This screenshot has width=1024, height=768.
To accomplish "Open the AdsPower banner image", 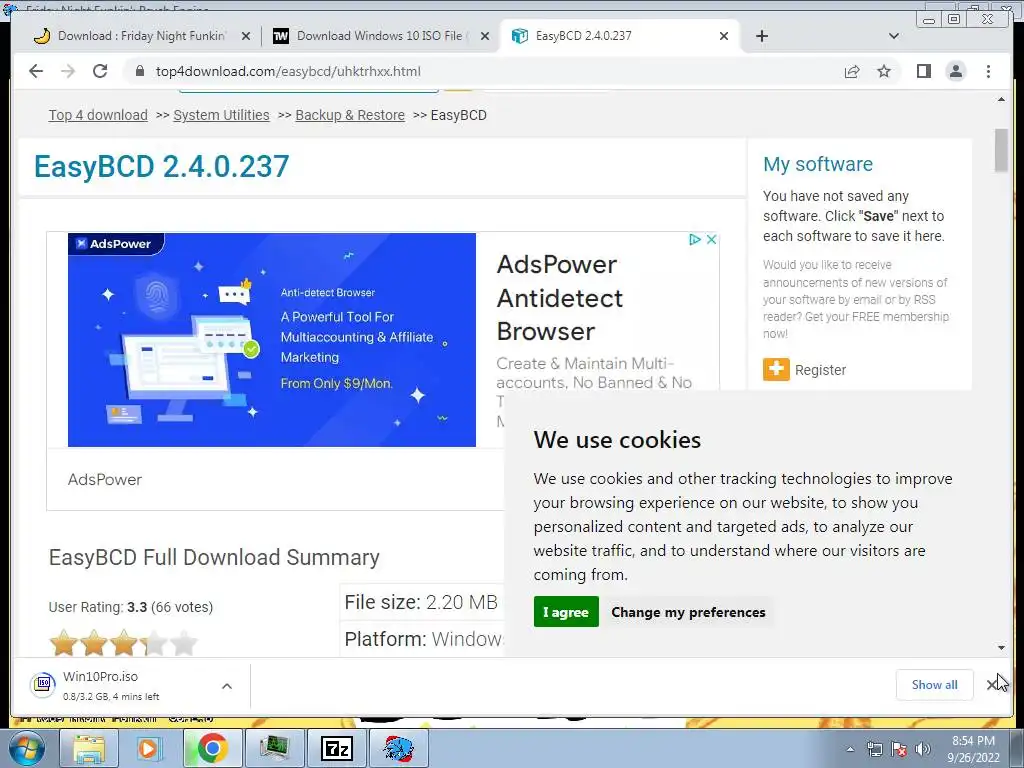I will point(272,340).
